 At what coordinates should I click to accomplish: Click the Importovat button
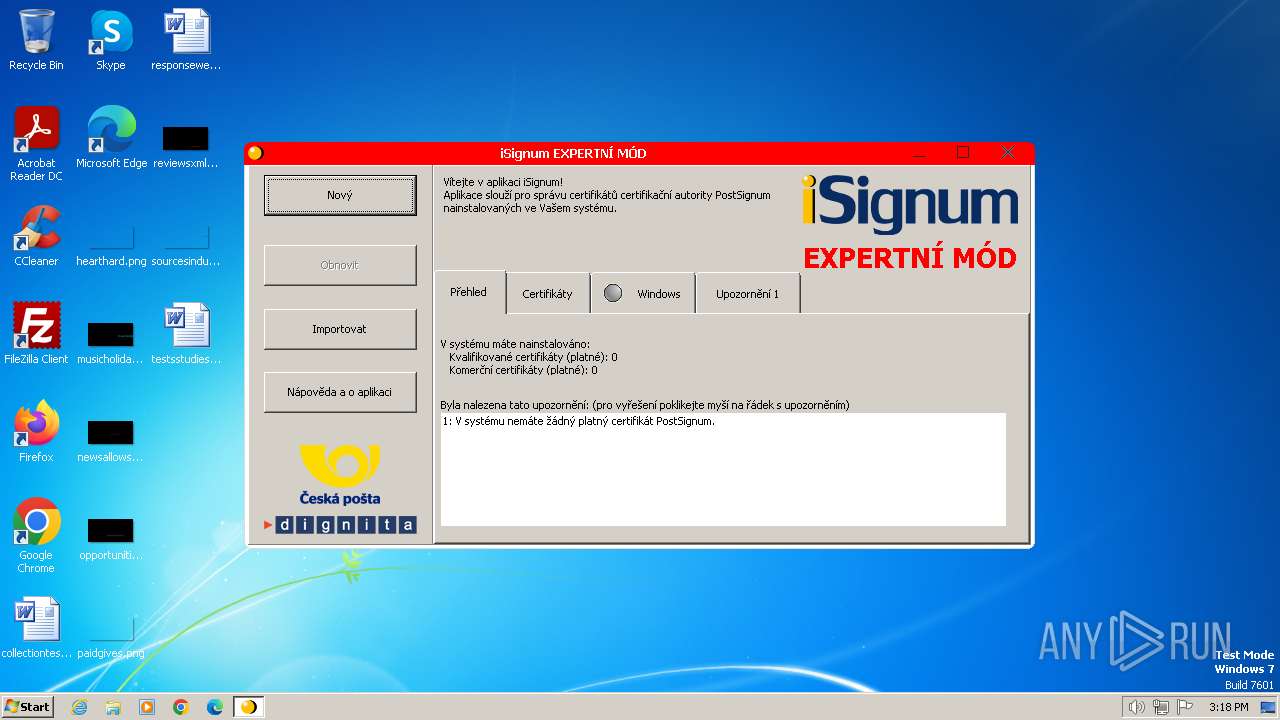[x=340, y=329]
